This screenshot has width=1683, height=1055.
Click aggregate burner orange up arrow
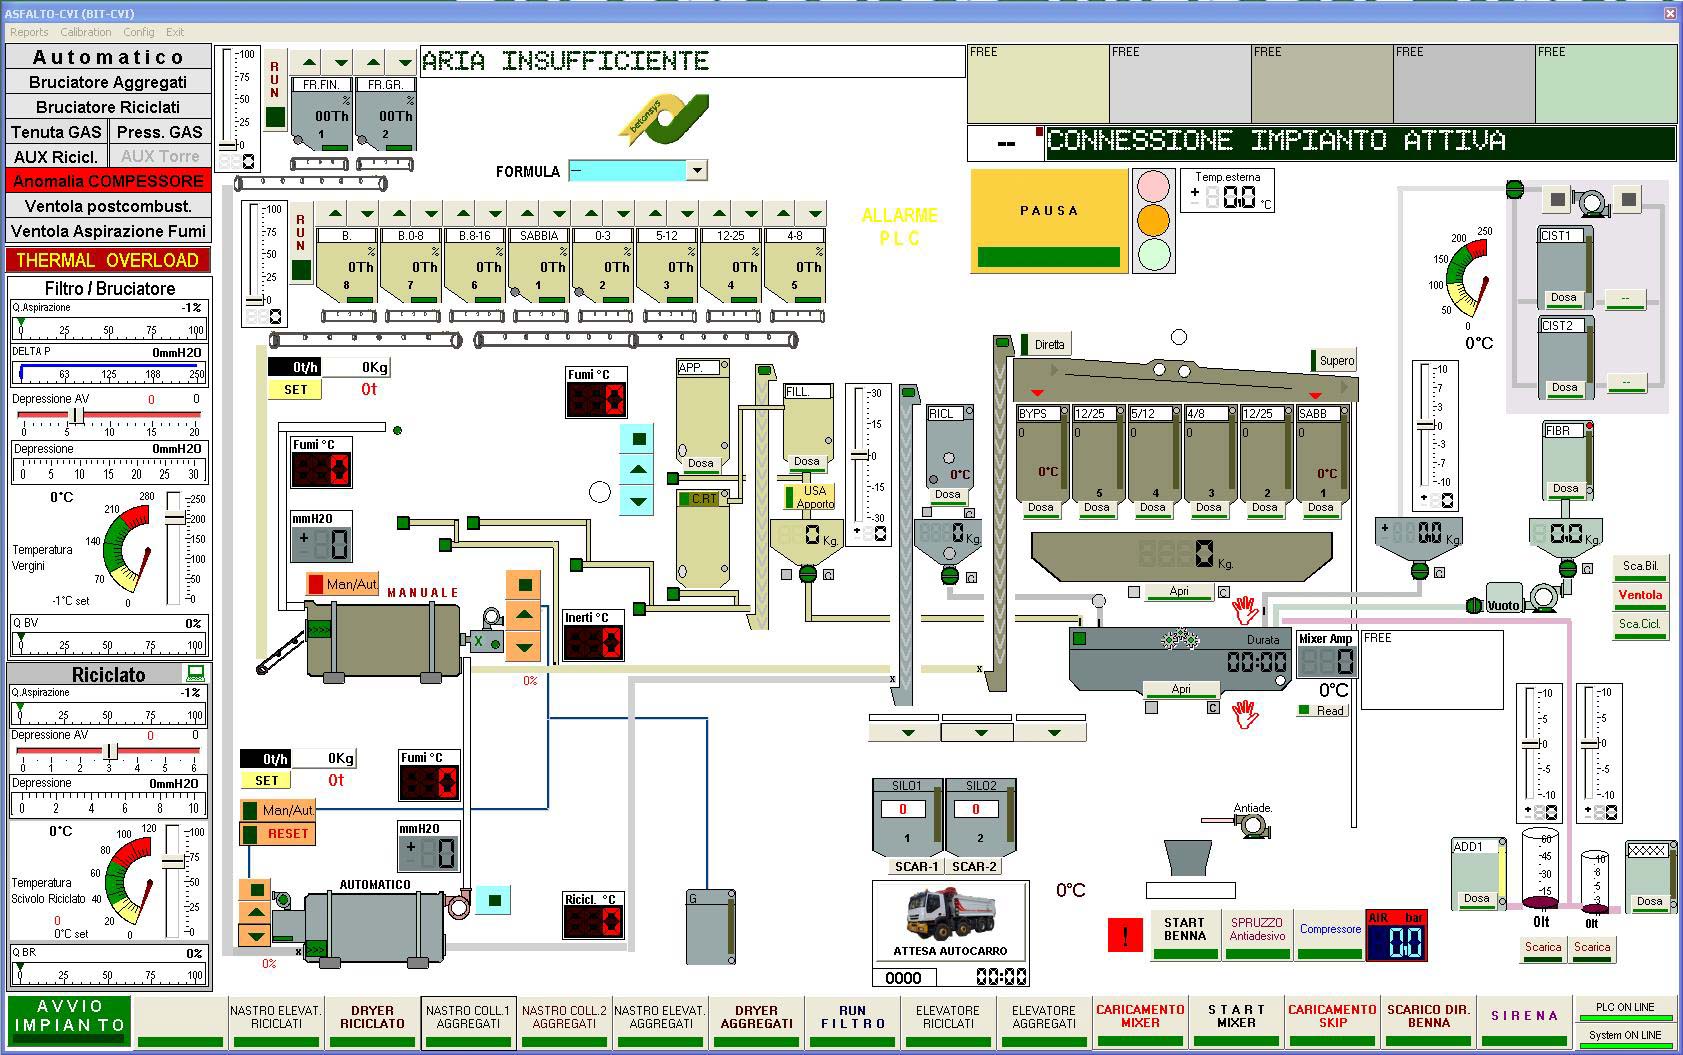(524, 616)
